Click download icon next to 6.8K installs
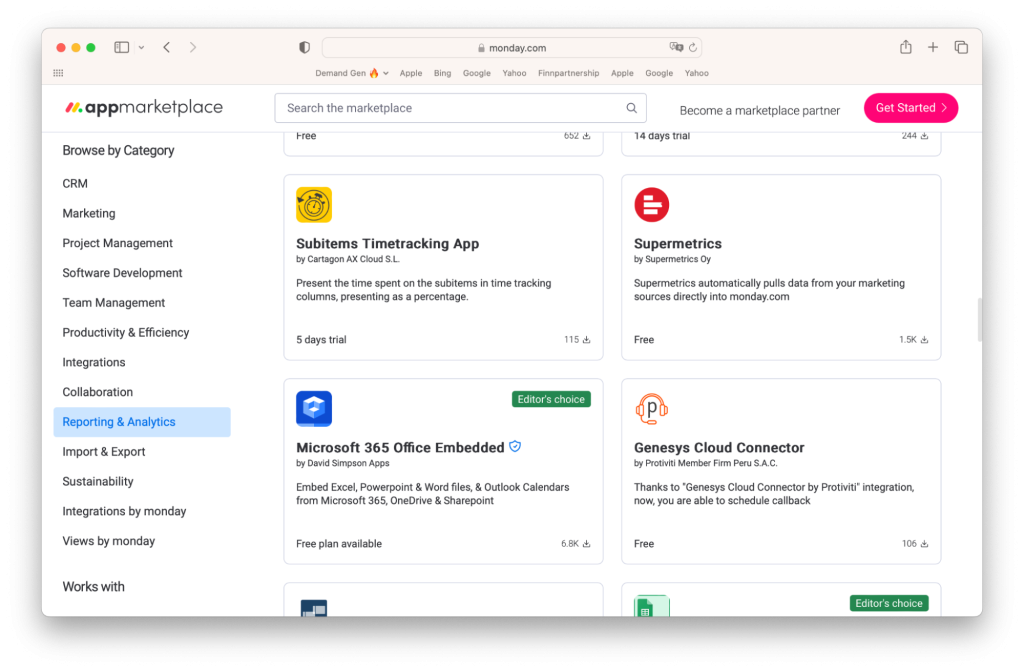 (586, 544)
